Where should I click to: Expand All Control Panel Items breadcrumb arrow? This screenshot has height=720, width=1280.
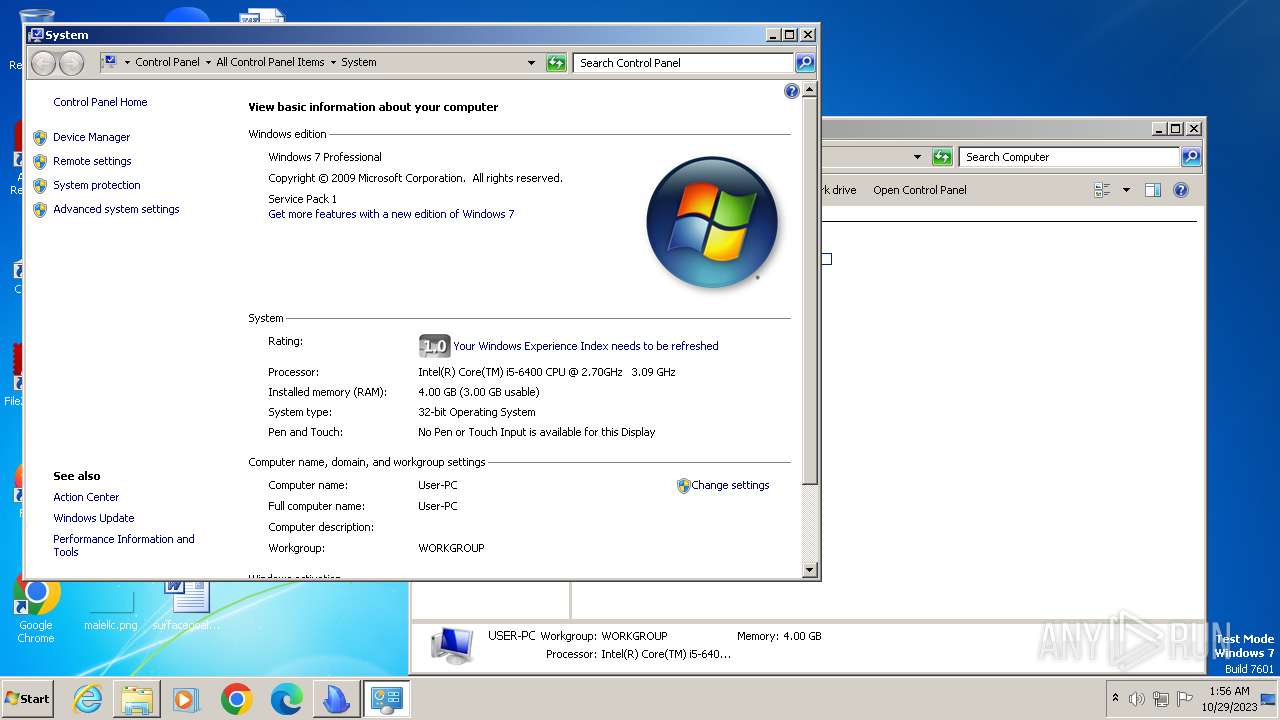pyautogui.click(x=333, y=63)
